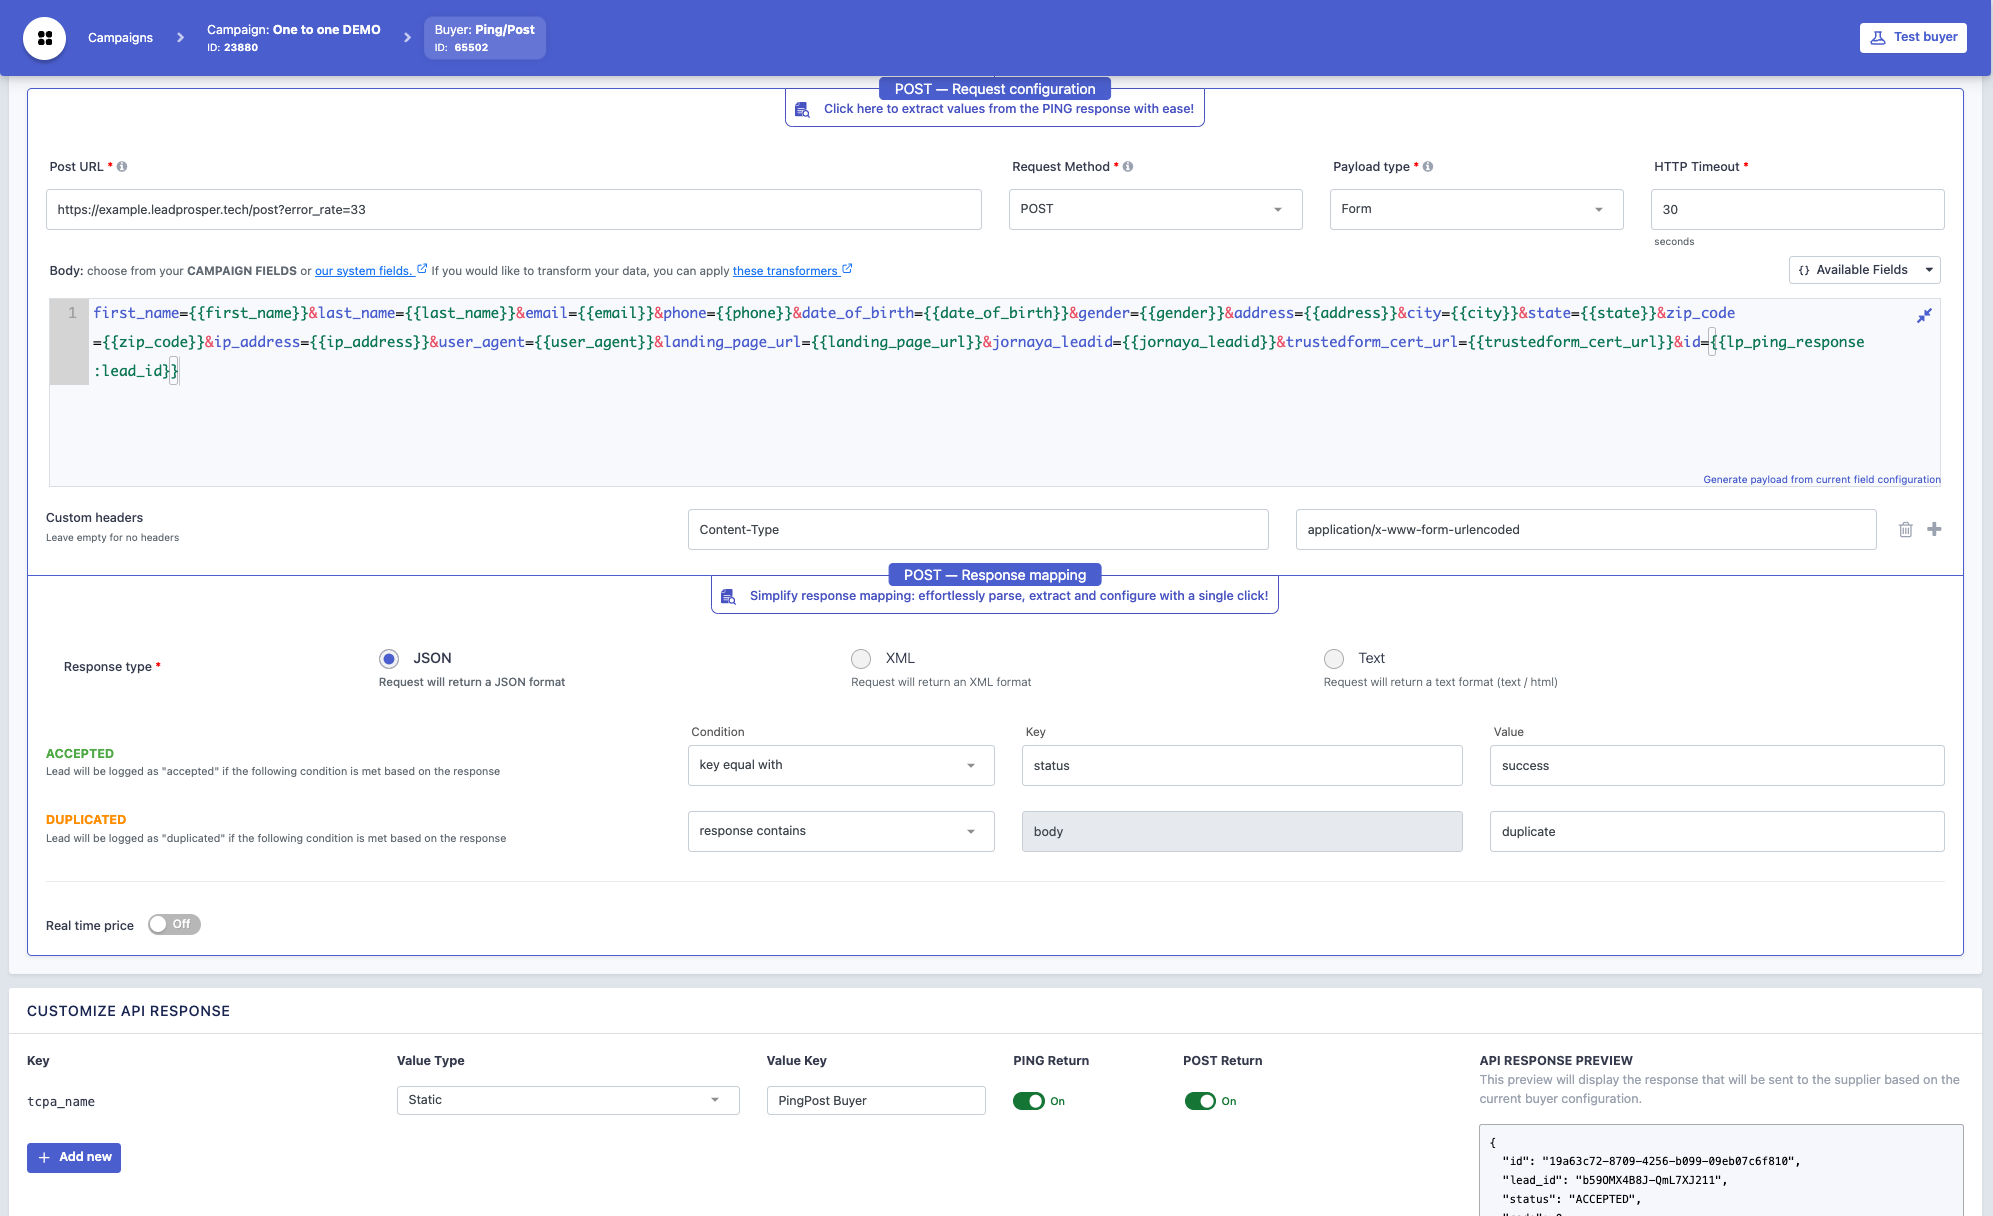Image resolution: width=1993 pixels, height=1216 pixels.
Task: Select JSON response type
Action: coord(389,659)
